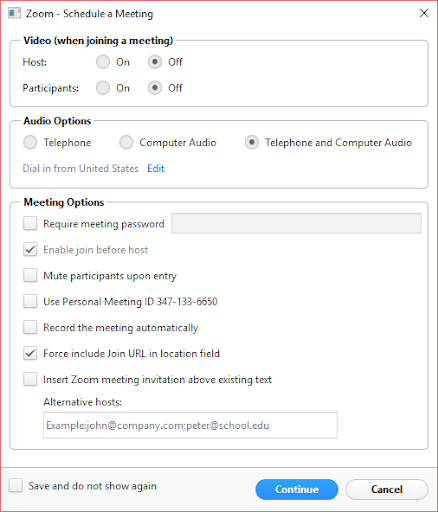This screenshot has height=512, width=438.
Task: Check Mute participants upon entry
Action: pyautogui.click(x=30, y=275)
